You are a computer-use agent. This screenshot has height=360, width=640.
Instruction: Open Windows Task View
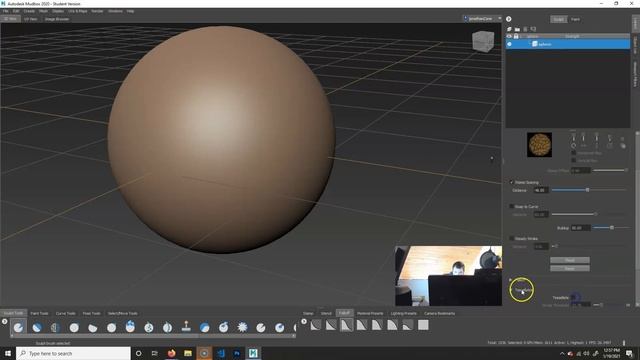154,353
